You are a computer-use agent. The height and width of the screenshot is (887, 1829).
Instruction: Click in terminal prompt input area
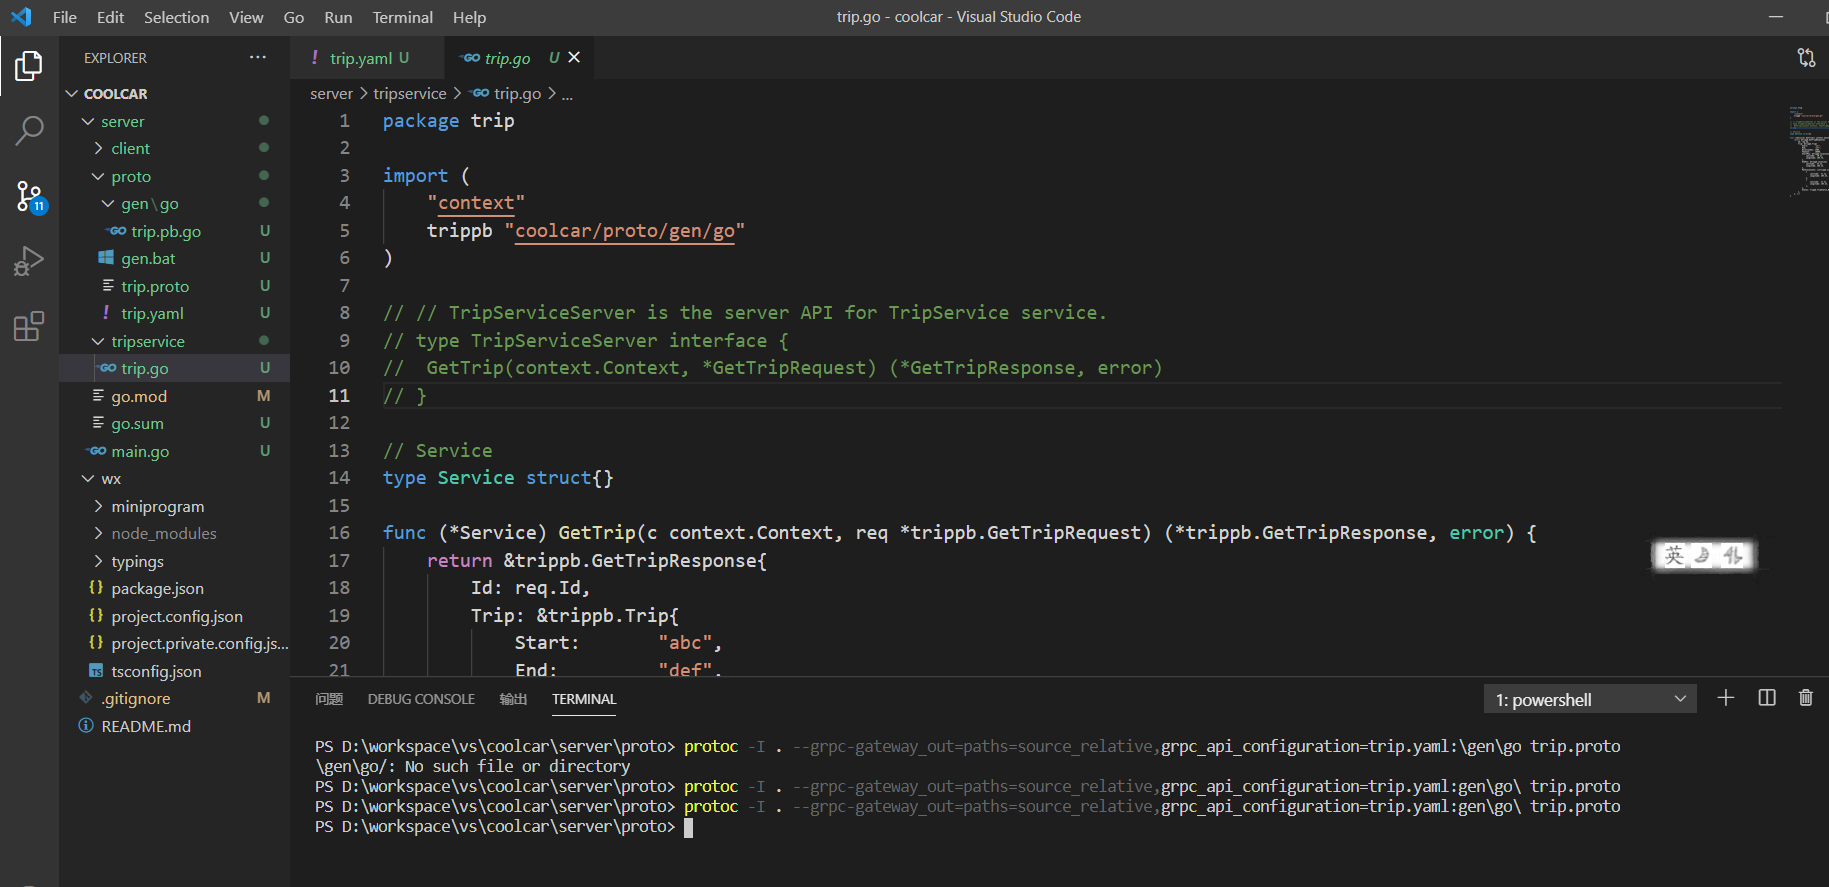[689, 827]
